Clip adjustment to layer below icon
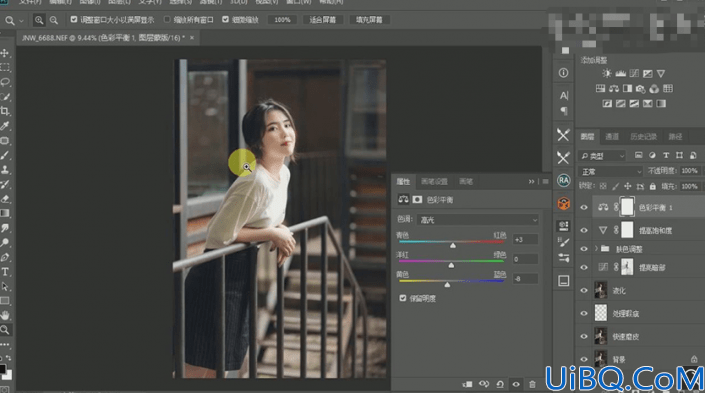The height and width of the screenshot is (393, 705). (468, 384)
